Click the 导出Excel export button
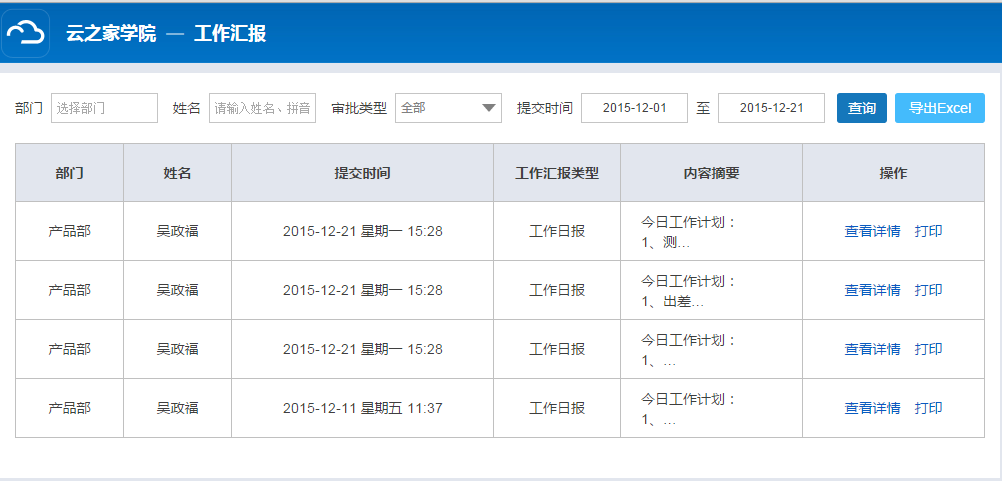Viewport: 1002px width, 481px height. [939, 108]
